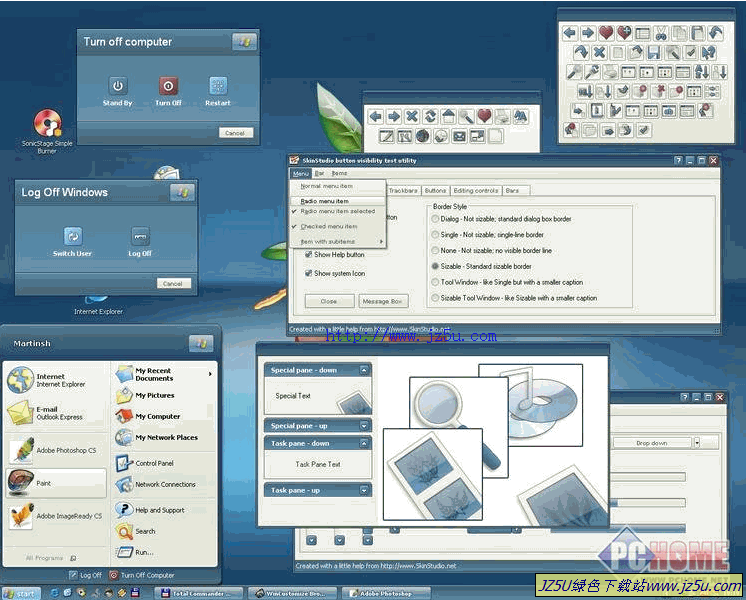This screenshot has height=600, width=746.
Task: Launch Adobe ImageReady CS from the start menu
Action: click(x=56, y=516)
